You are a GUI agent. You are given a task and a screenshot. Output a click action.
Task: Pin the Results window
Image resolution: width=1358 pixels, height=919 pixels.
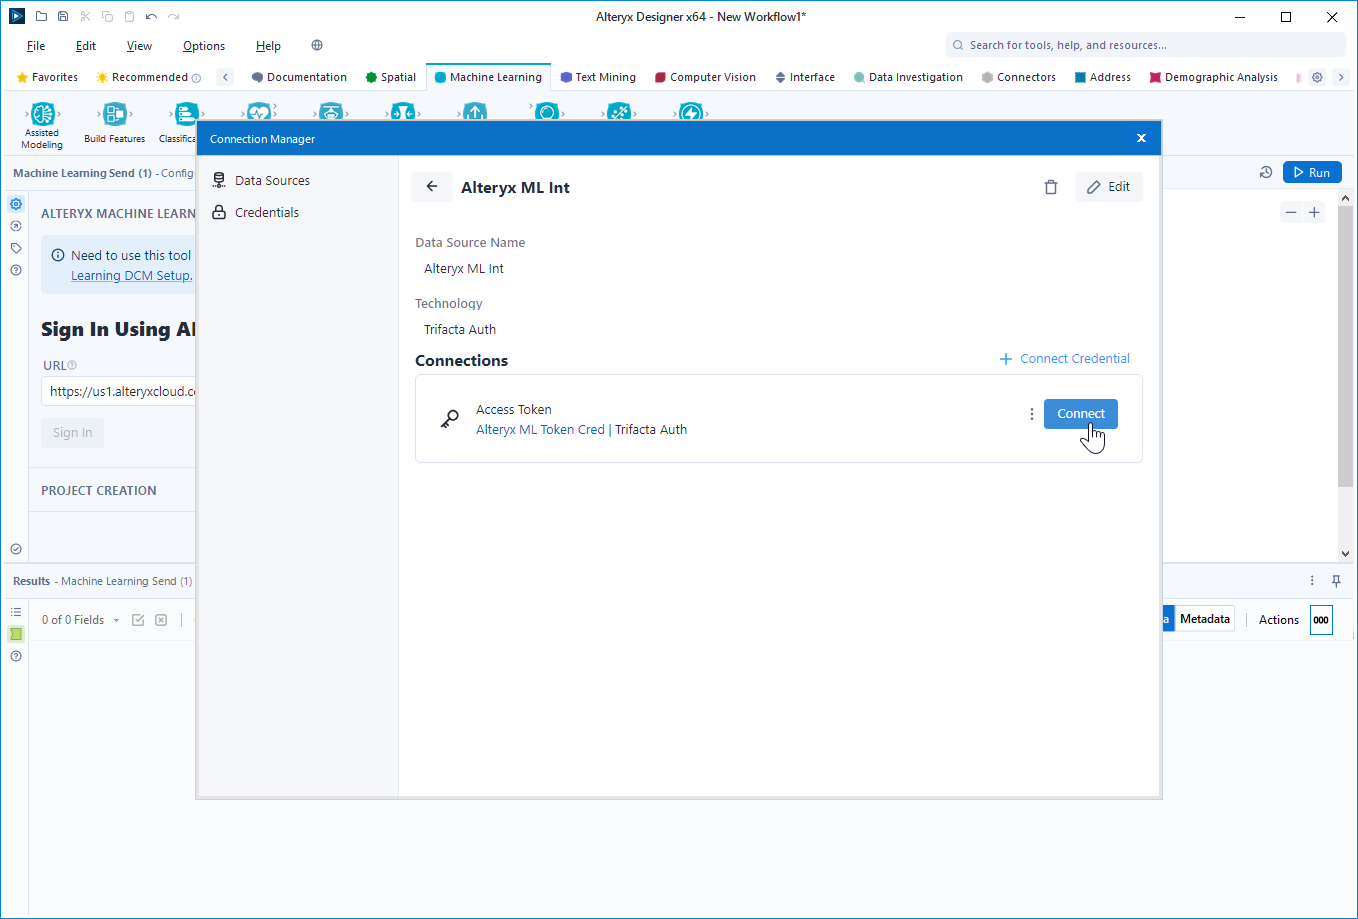pyautogui.click(x=1336, y=580)
